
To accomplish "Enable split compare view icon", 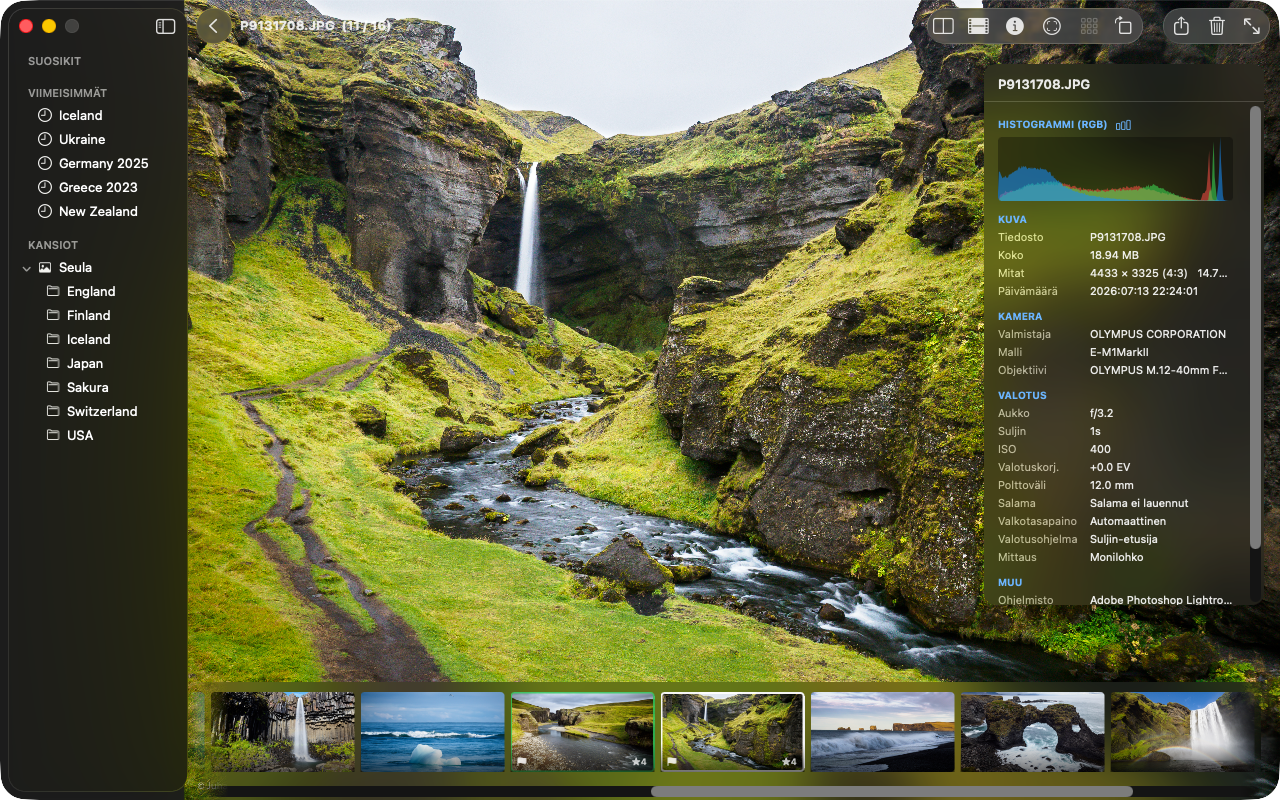I will click(x=943, y=27).
